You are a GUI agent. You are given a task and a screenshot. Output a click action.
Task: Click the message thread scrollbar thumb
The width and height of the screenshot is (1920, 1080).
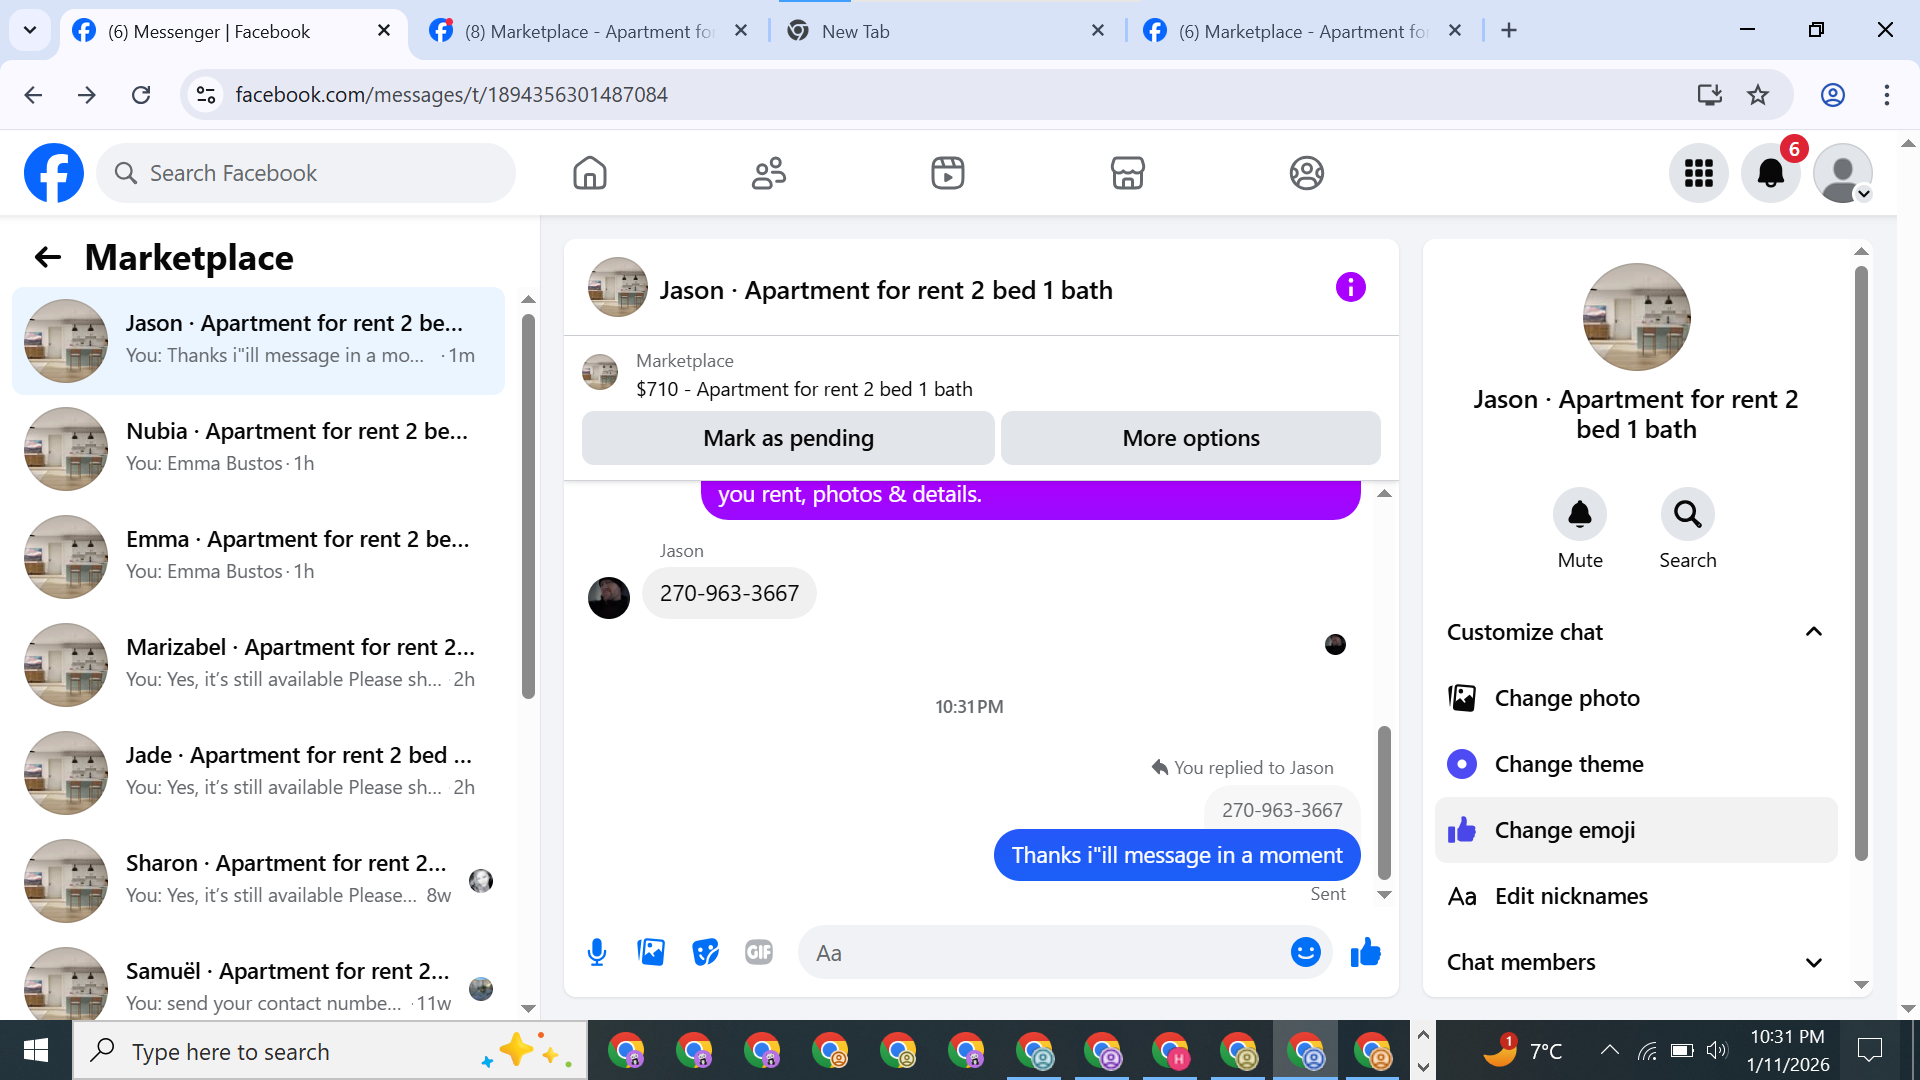click(x=1384, y=802)
